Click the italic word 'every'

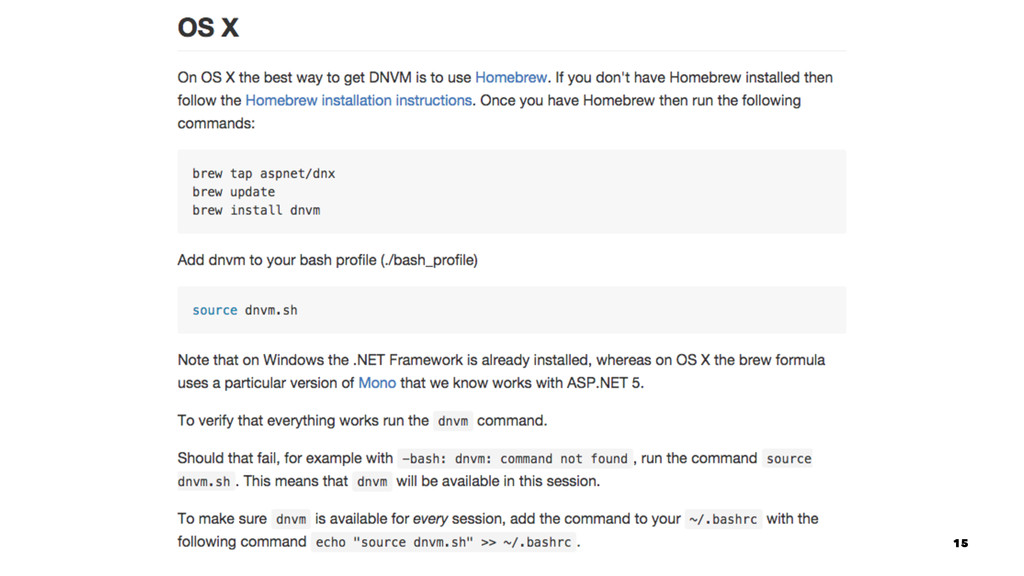point(430,519)
